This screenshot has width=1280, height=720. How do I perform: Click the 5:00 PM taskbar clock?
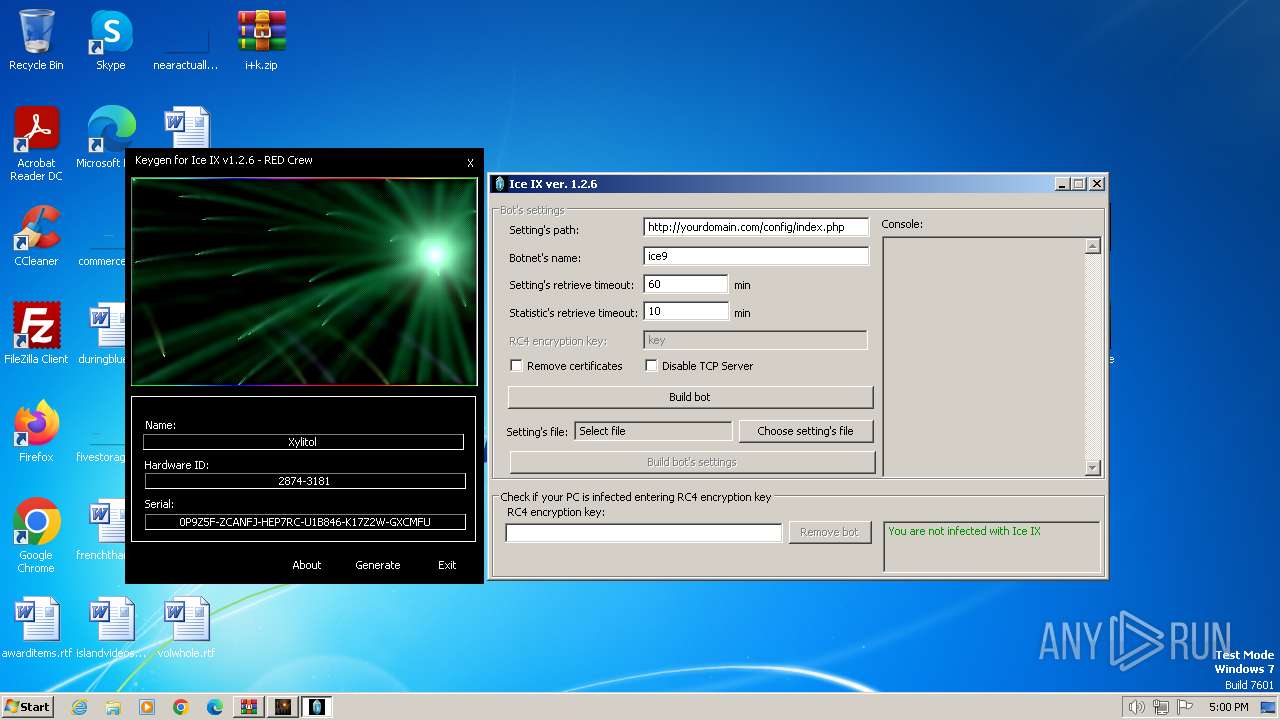pos(1228,707)
